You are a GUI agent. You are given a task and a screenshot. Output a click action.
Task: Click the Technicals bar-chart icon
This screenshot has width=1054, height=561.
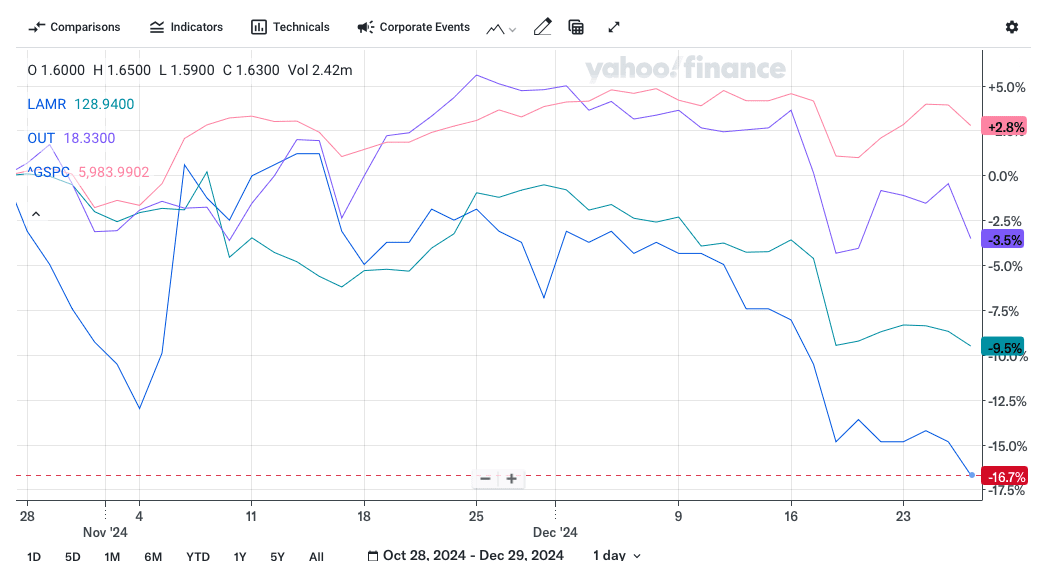click(x=259, y=27)
